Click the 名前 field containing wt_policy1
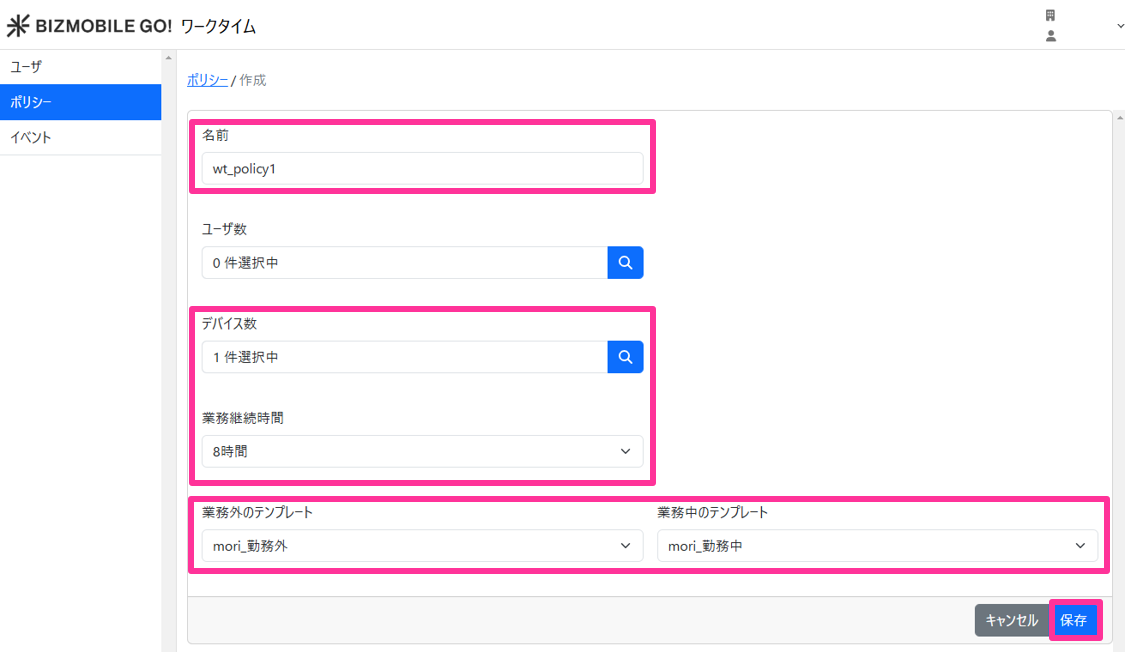Viewport: 1125px width, 652px height. (x=422, y=169)
